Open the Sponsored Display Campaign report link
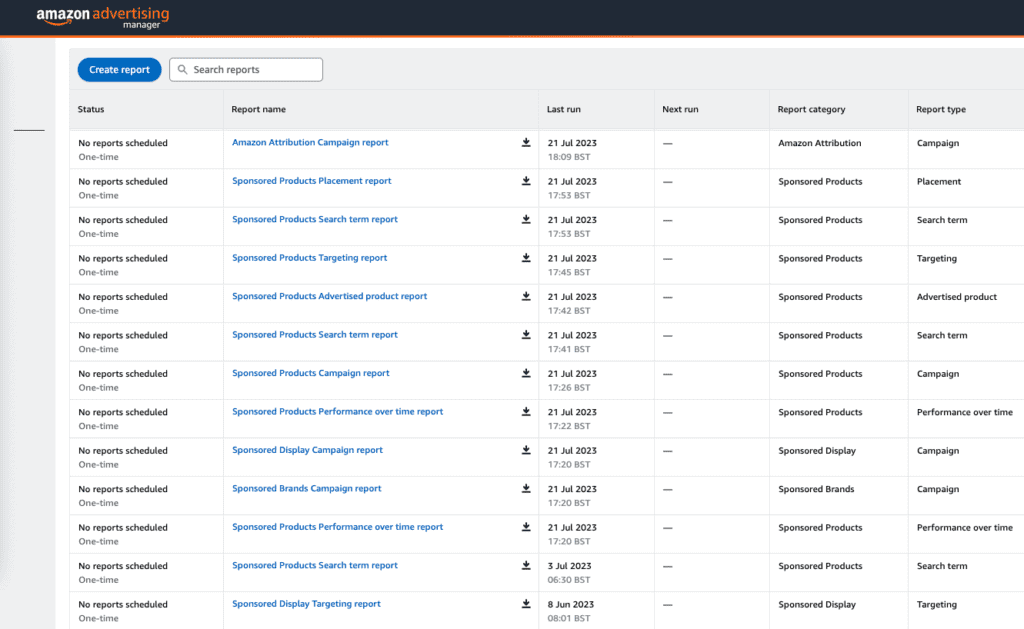Image resolution: width=1024 pixels, height=629 pixels. point(307,450)
